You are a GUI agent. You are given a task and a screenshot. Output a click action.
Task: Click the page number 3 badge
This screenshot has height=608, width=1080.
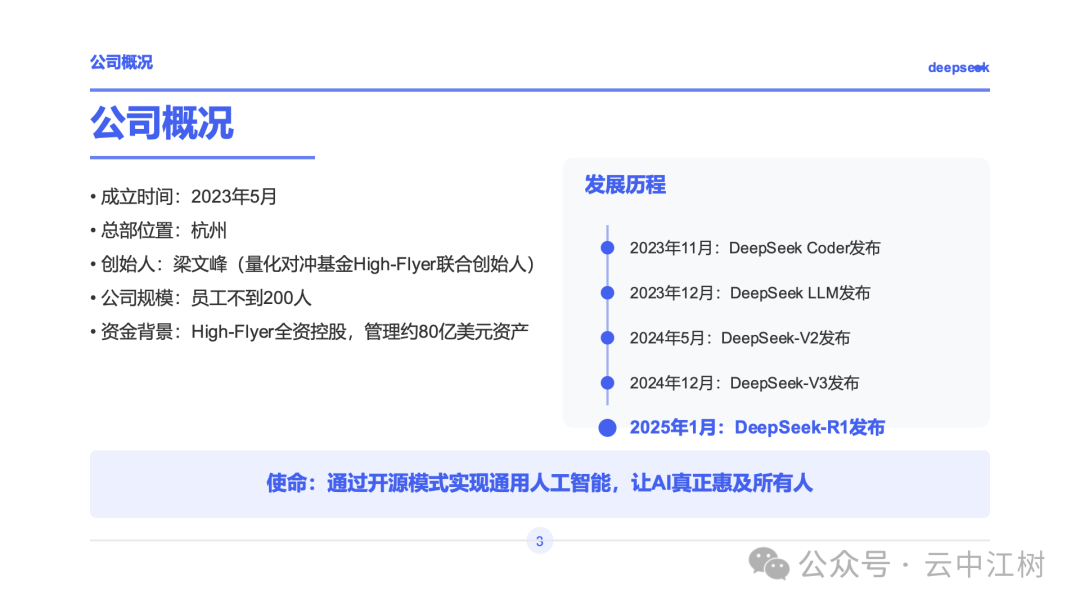tap(539, 541)
